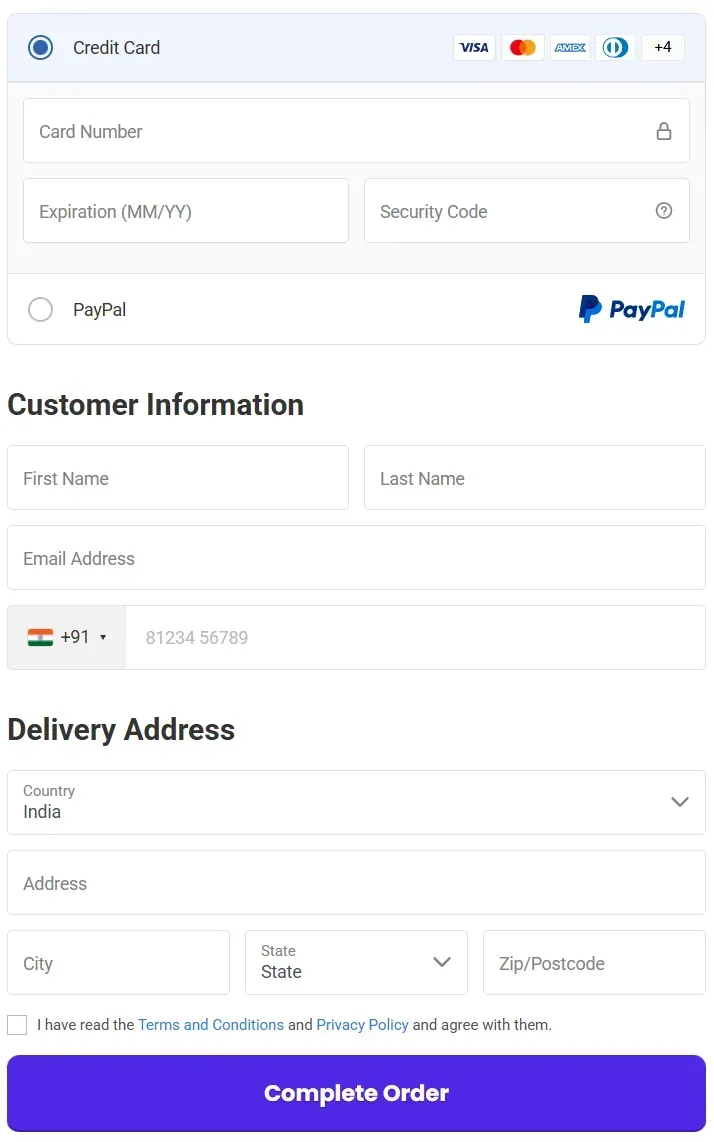Click the Mastercard icon
714x1142 pixels.
click(522, 47)
